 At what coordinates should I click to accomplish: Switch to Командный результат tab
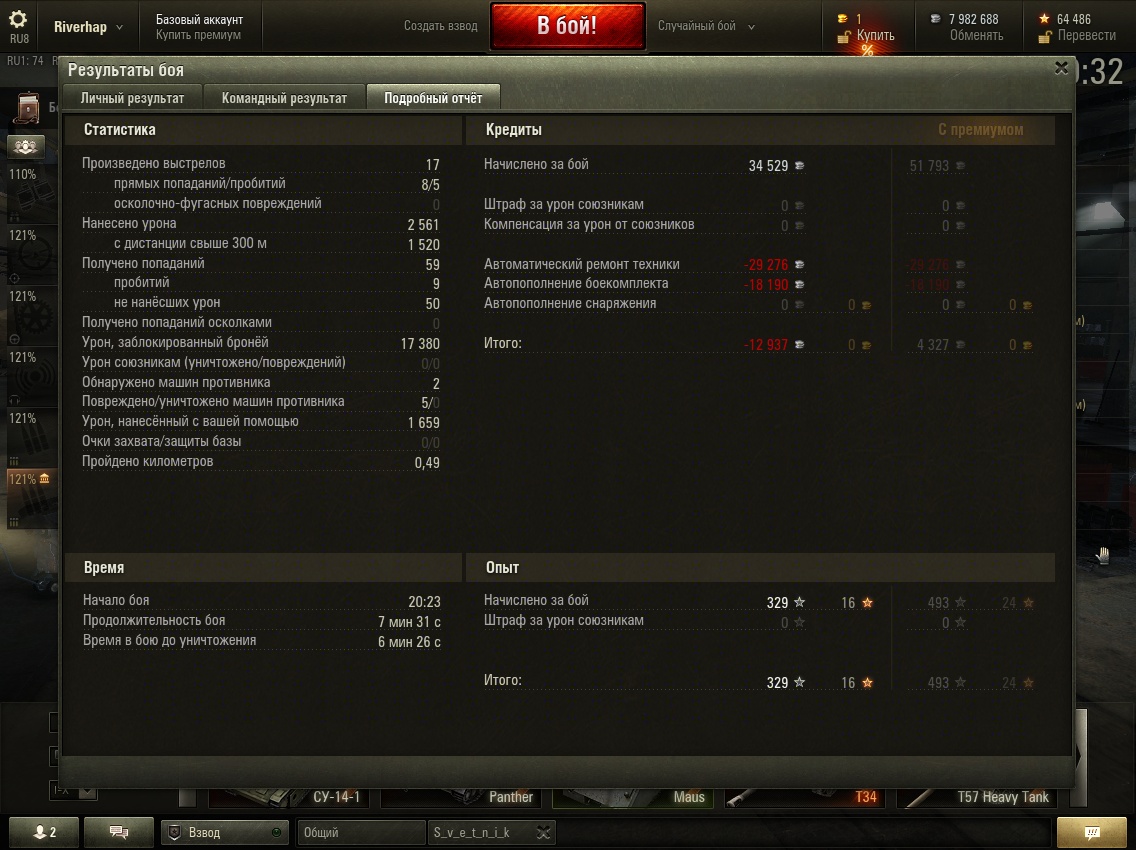(x=284, y=98)
